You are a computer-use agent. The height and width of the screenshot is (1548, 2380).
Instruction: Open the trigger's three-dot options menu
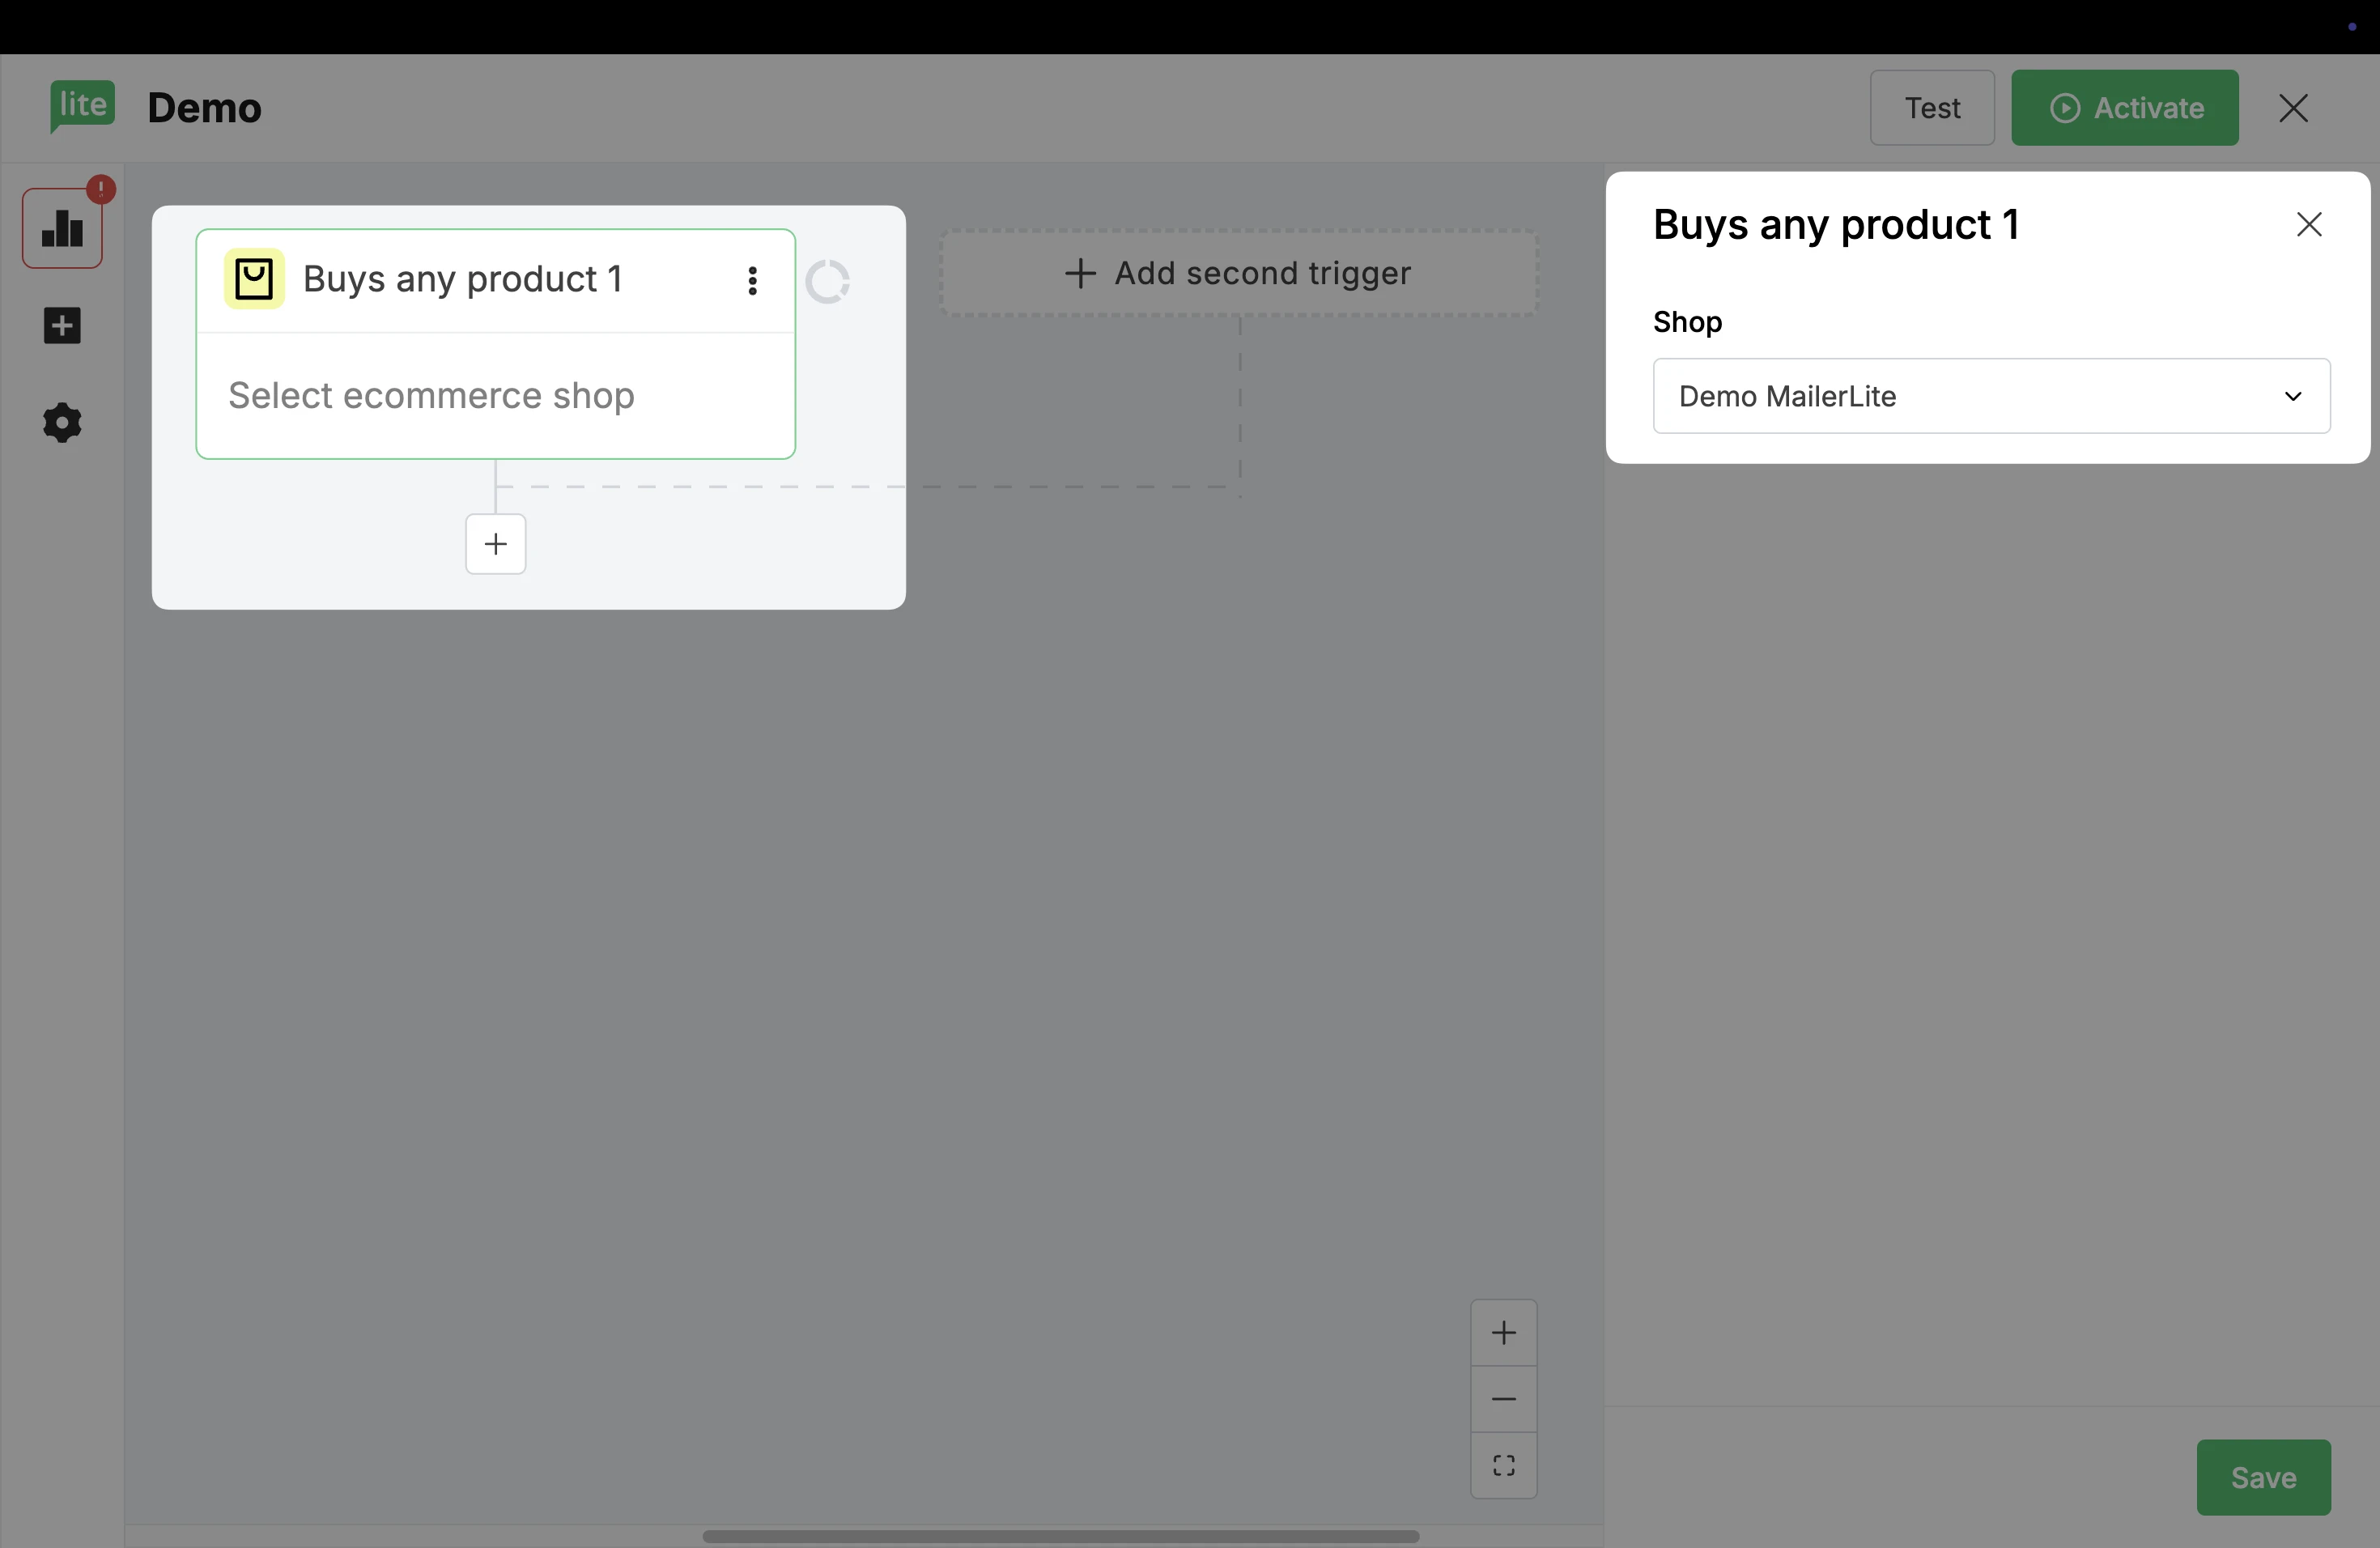753,281
